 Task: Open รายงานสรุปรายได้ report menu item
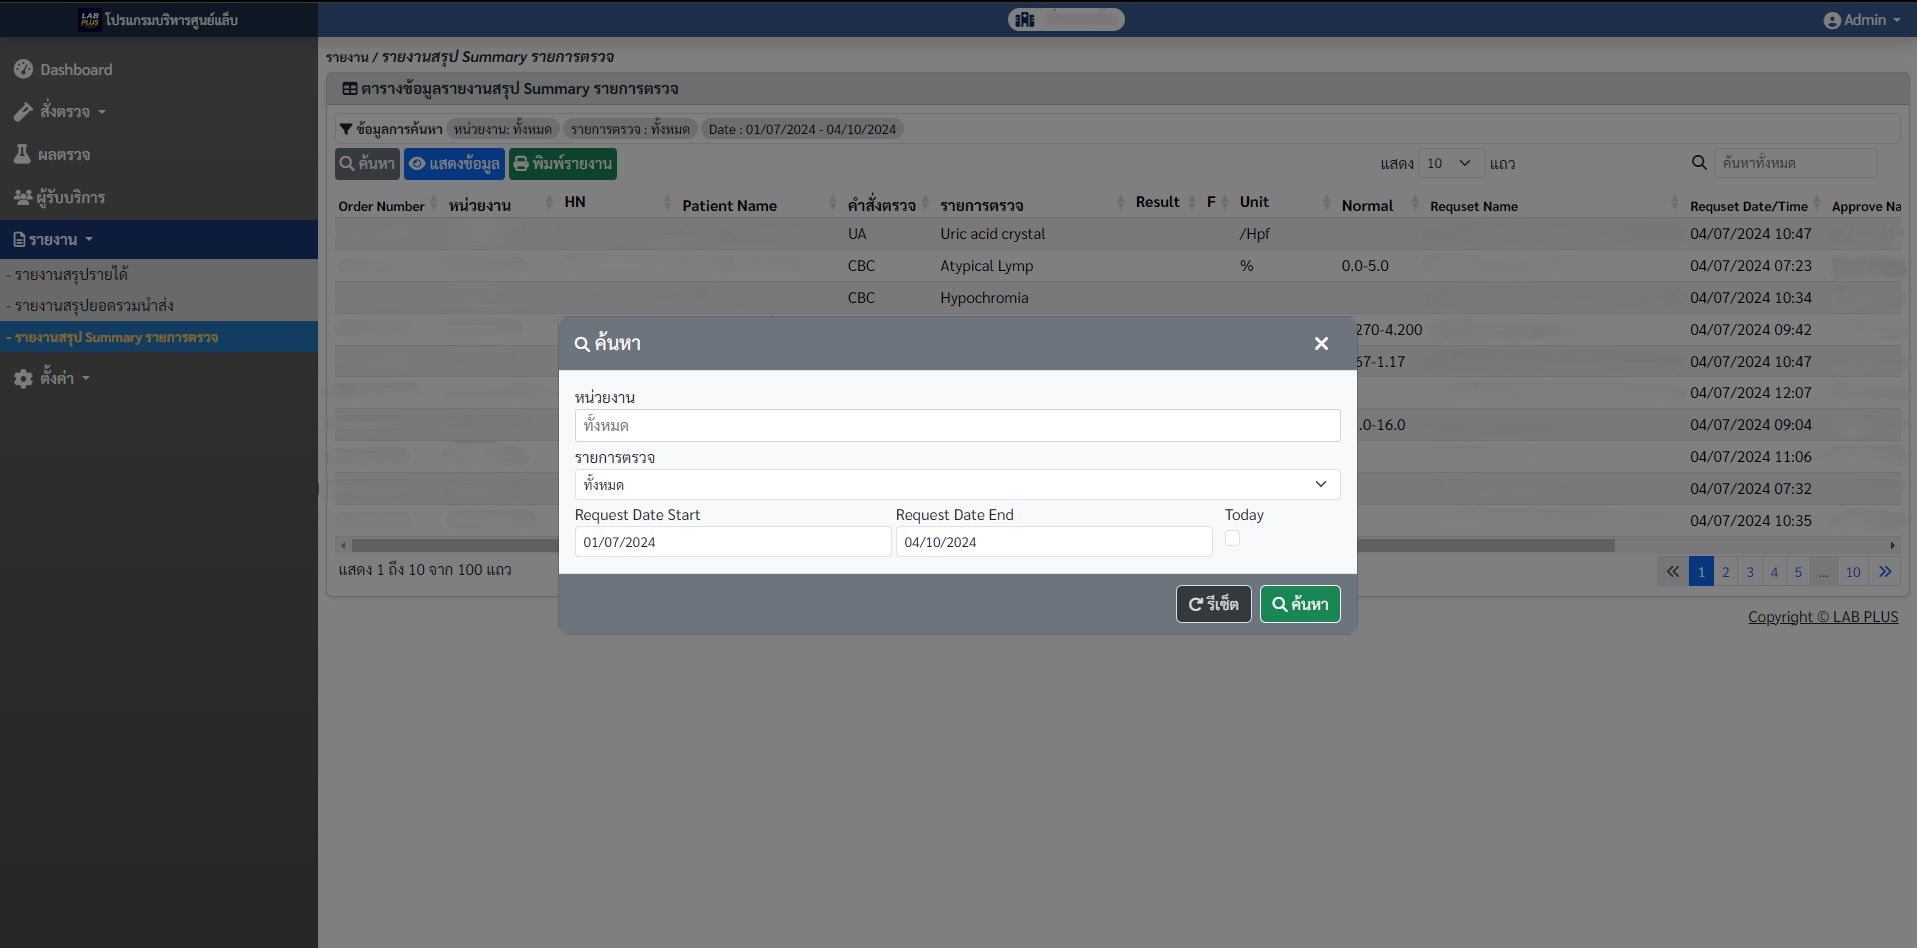(70, 274)
